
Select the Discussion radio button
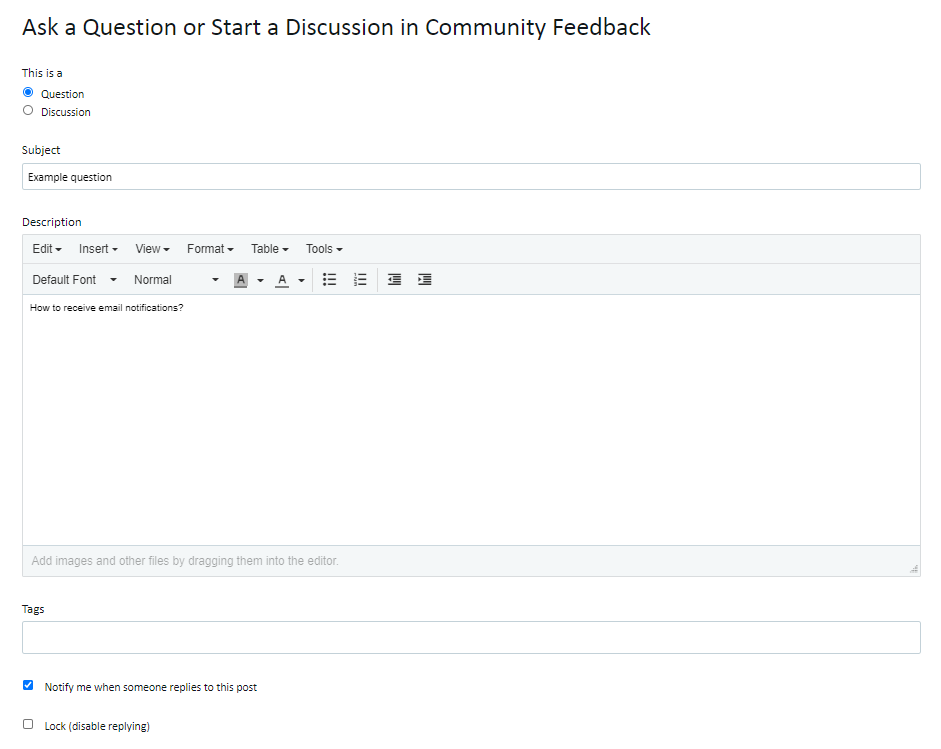coord(28,110)
